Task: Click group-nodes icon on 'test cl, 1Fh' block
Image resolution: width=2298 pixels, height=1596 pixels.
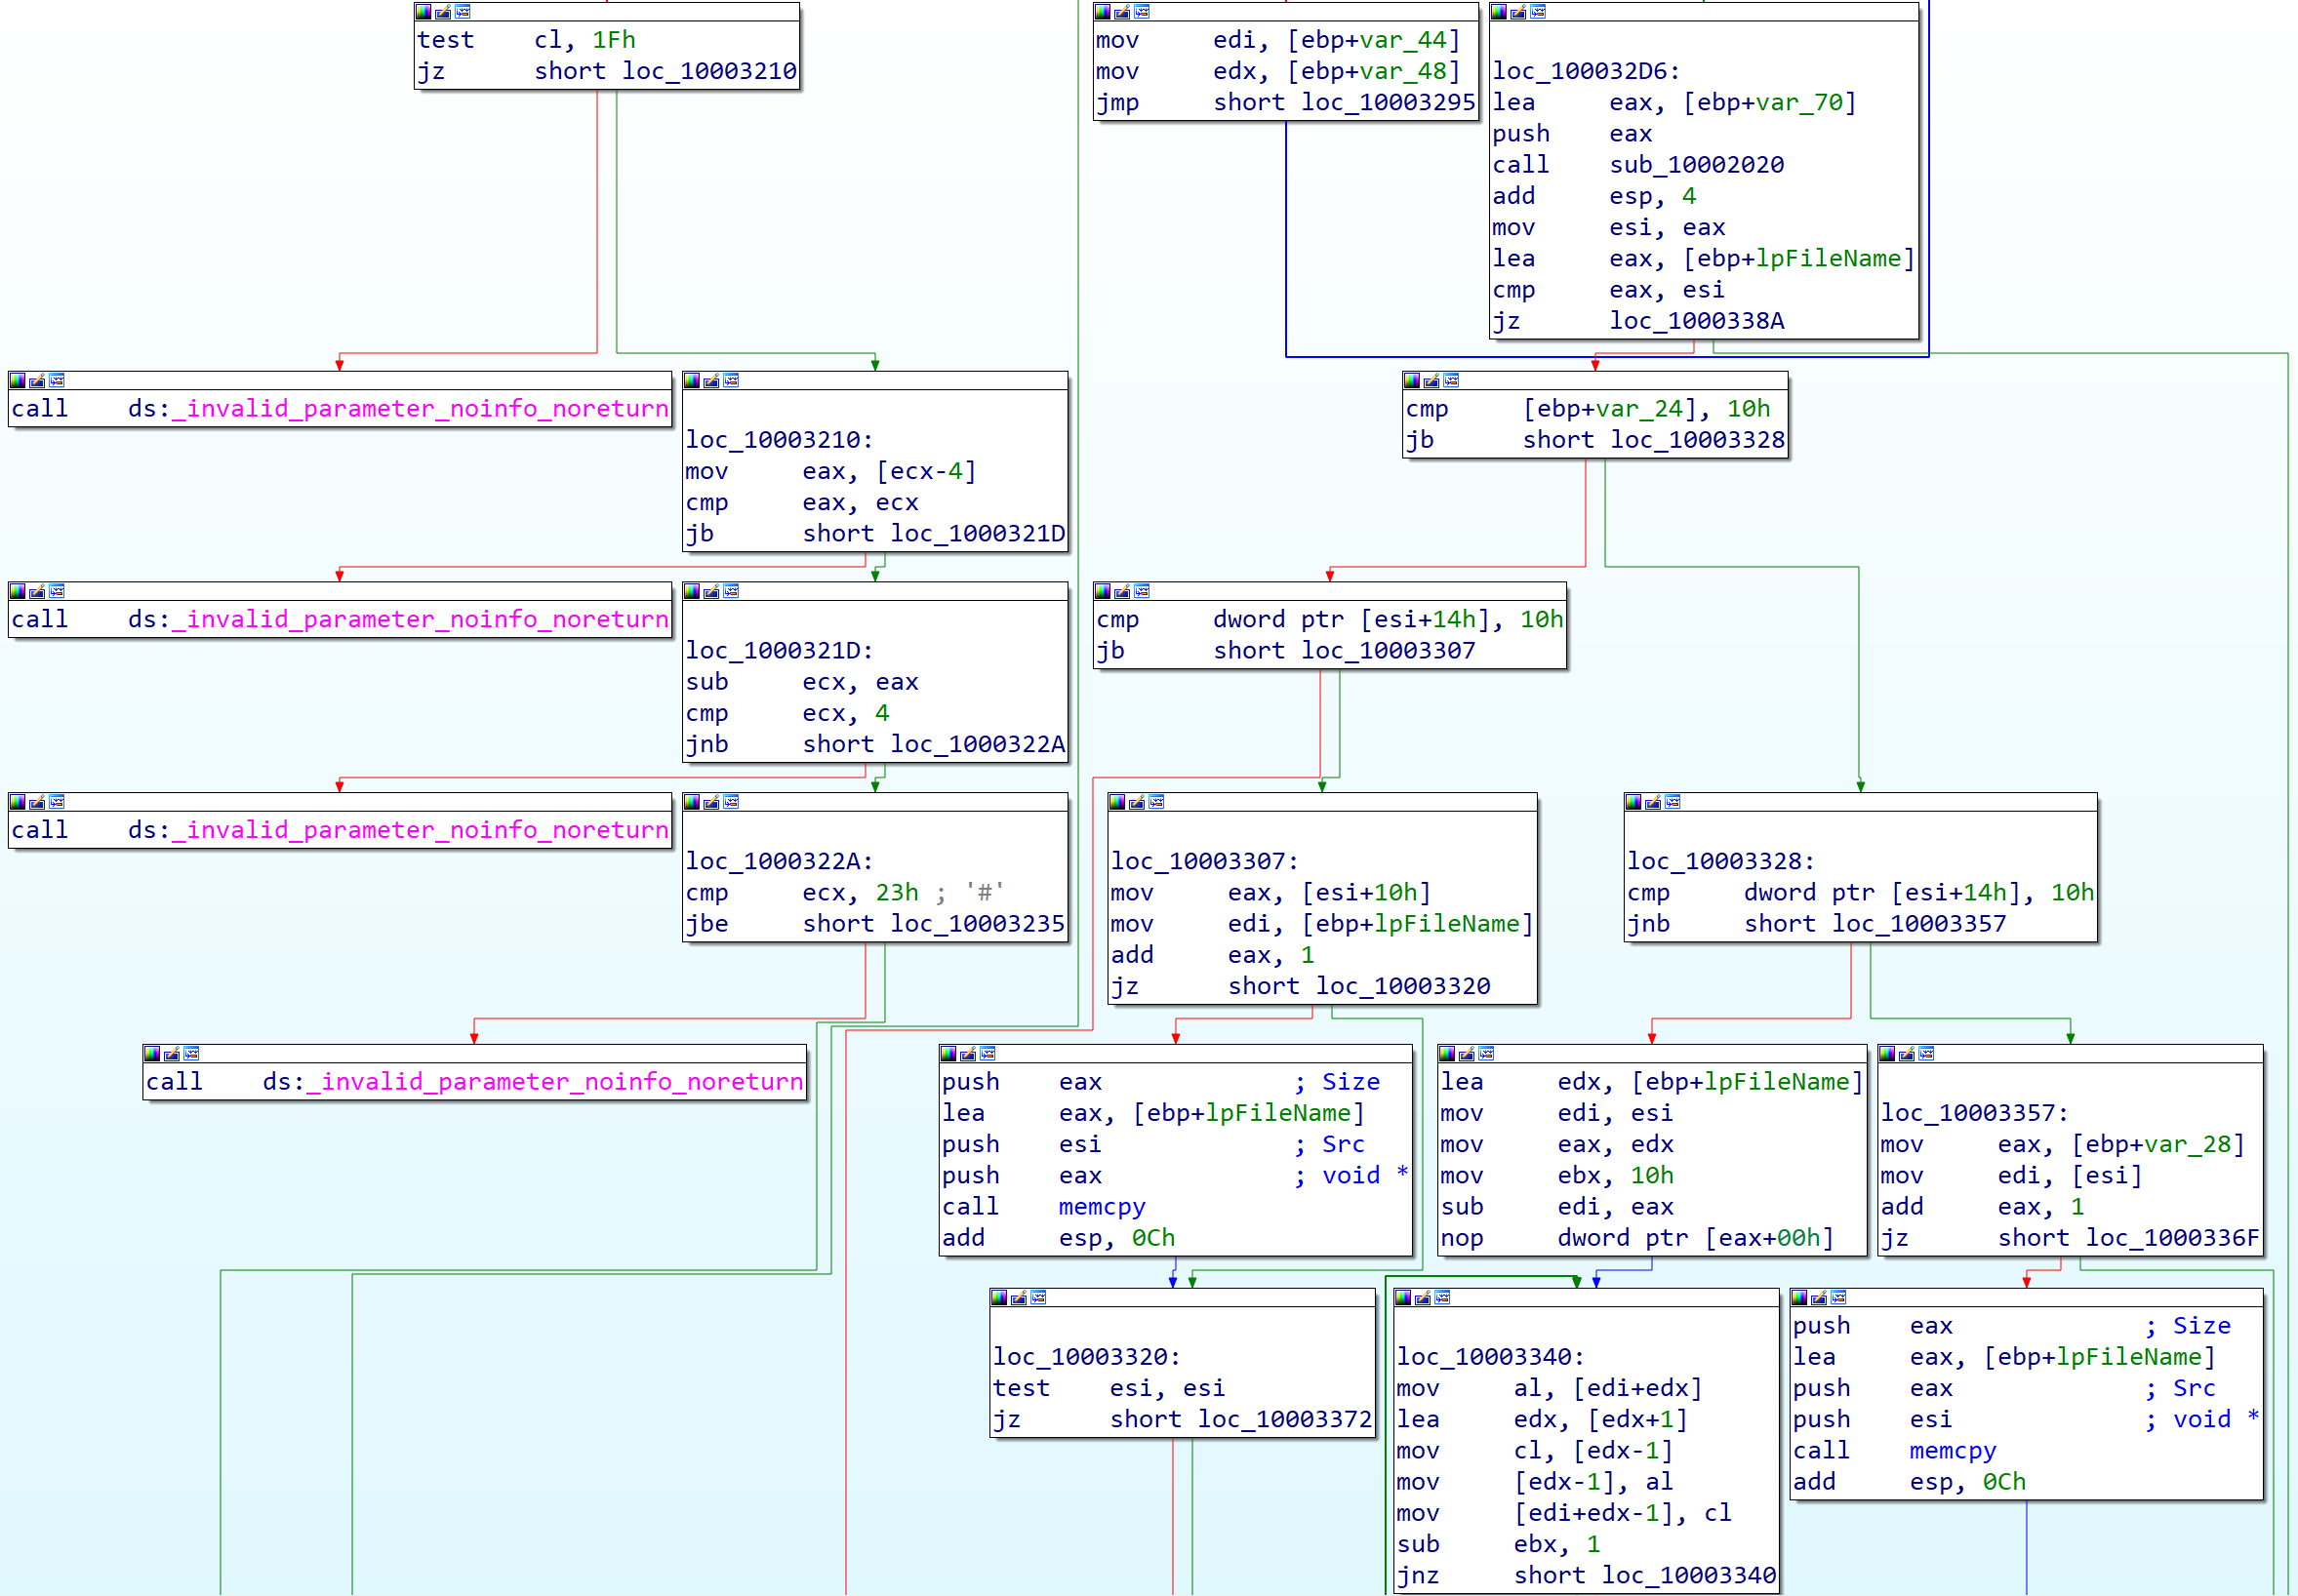Action: point(463,12)
